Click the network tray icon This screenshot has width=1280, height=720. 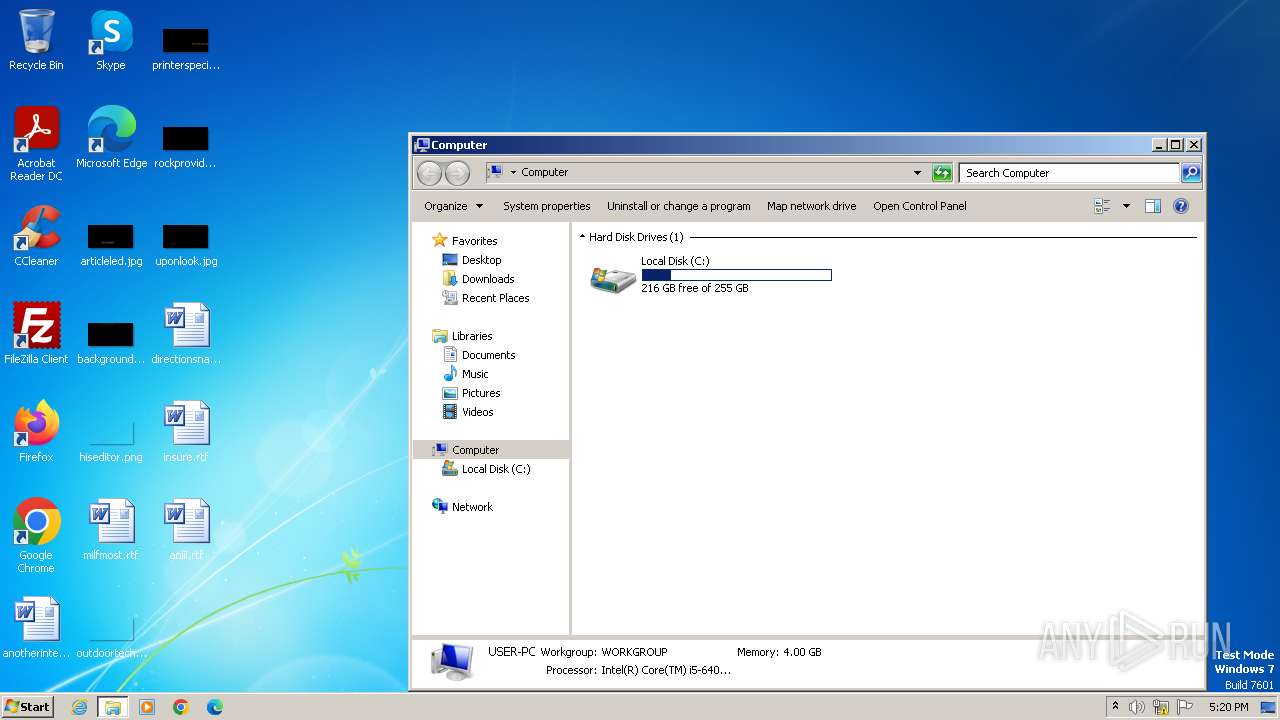1161,707
